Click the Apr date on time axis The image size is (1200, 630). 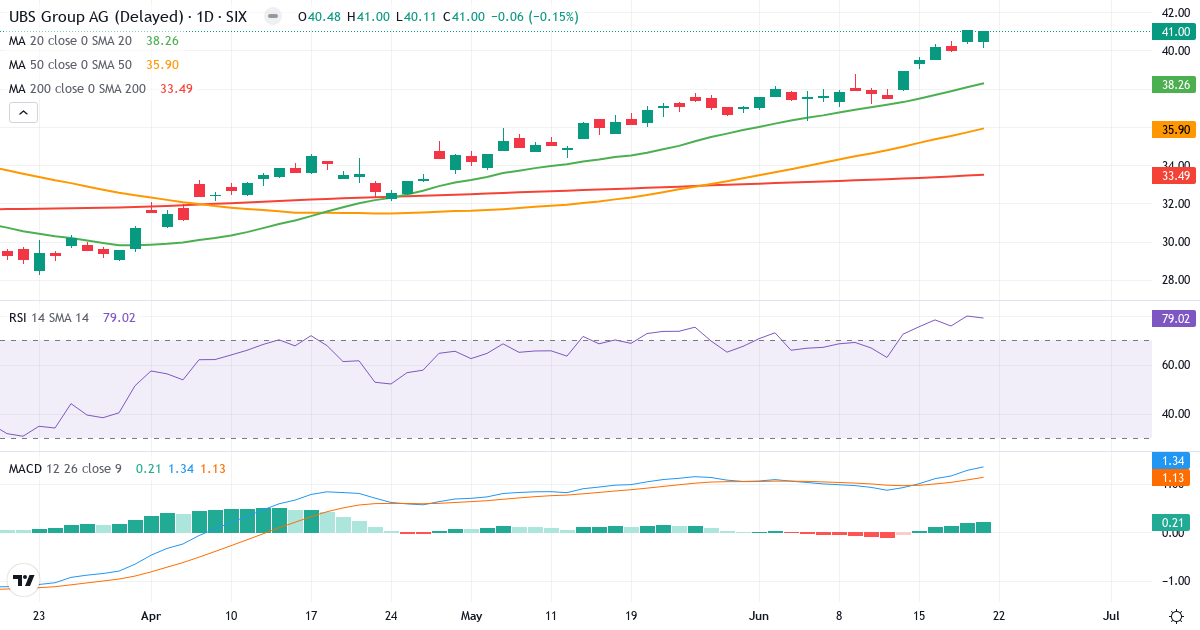151,615
